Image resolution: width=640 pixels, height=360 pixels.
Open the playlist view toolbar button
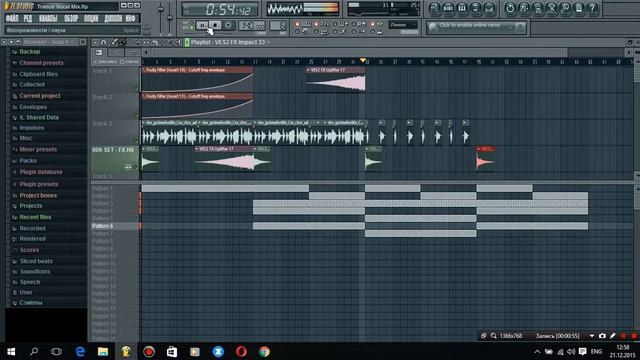coord(434,8)
